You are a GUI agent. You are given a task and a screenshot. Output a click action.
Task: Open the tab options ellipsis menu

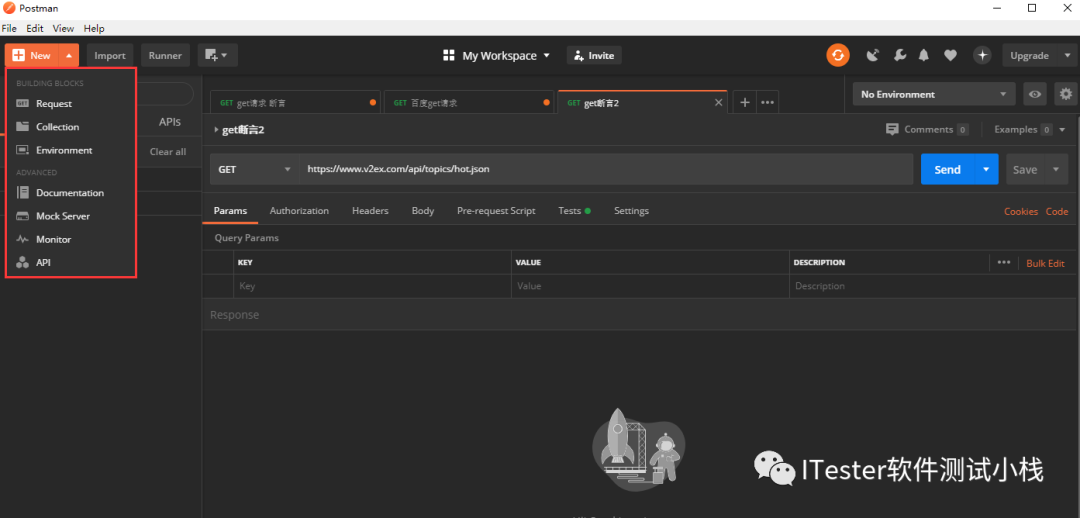coord(767,103)
